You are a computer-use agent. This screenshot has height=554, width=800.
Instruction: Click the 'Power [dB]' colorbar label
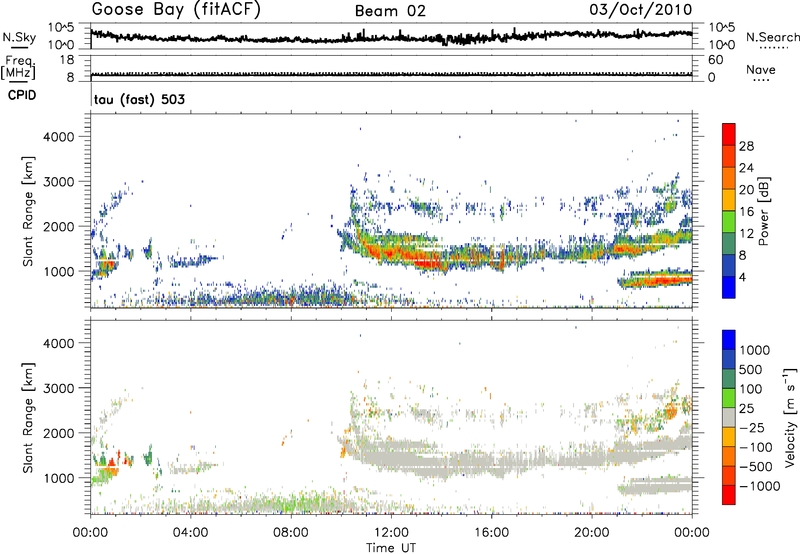(x=763, y=211)
